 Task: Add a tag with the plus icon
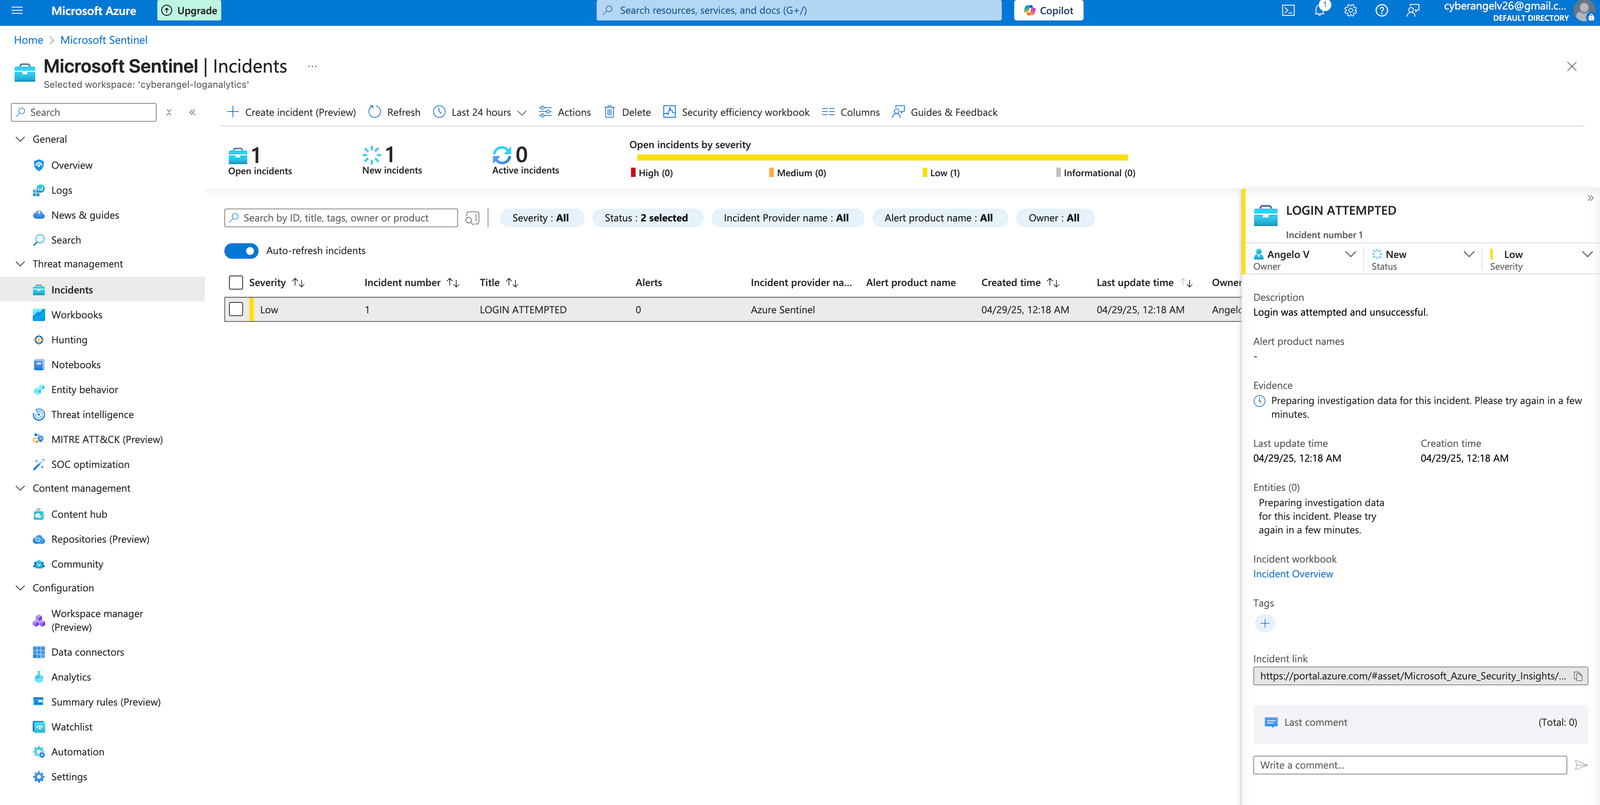[x=1265, y=624]
